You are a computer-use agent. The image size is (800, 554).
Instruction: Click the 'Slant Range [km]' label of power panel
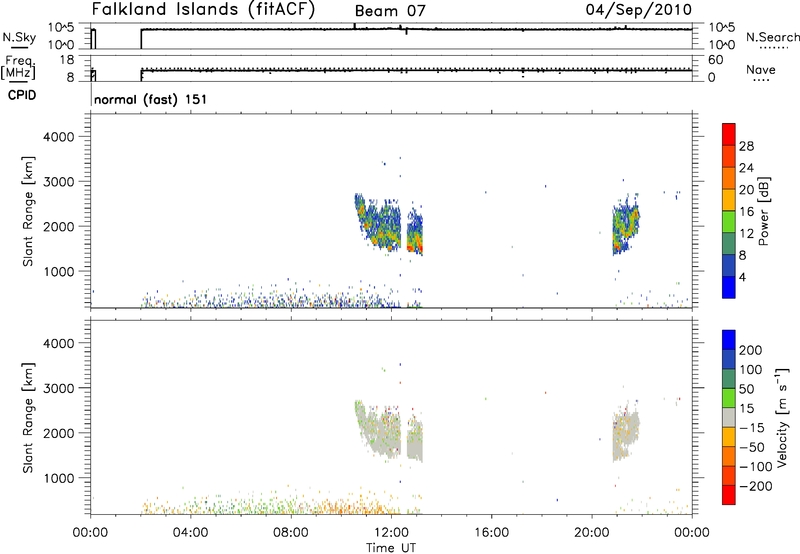[x=28, y=211]
